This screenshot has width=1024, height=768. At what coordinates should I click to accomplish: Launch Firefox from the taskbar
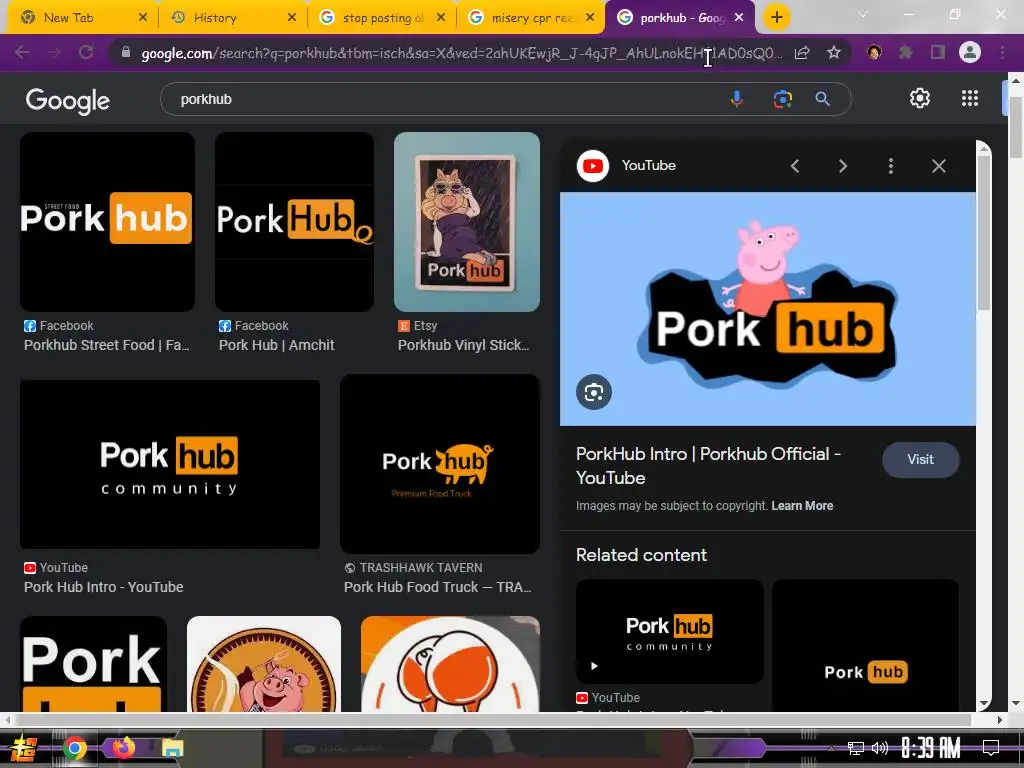tap(123, 747)
